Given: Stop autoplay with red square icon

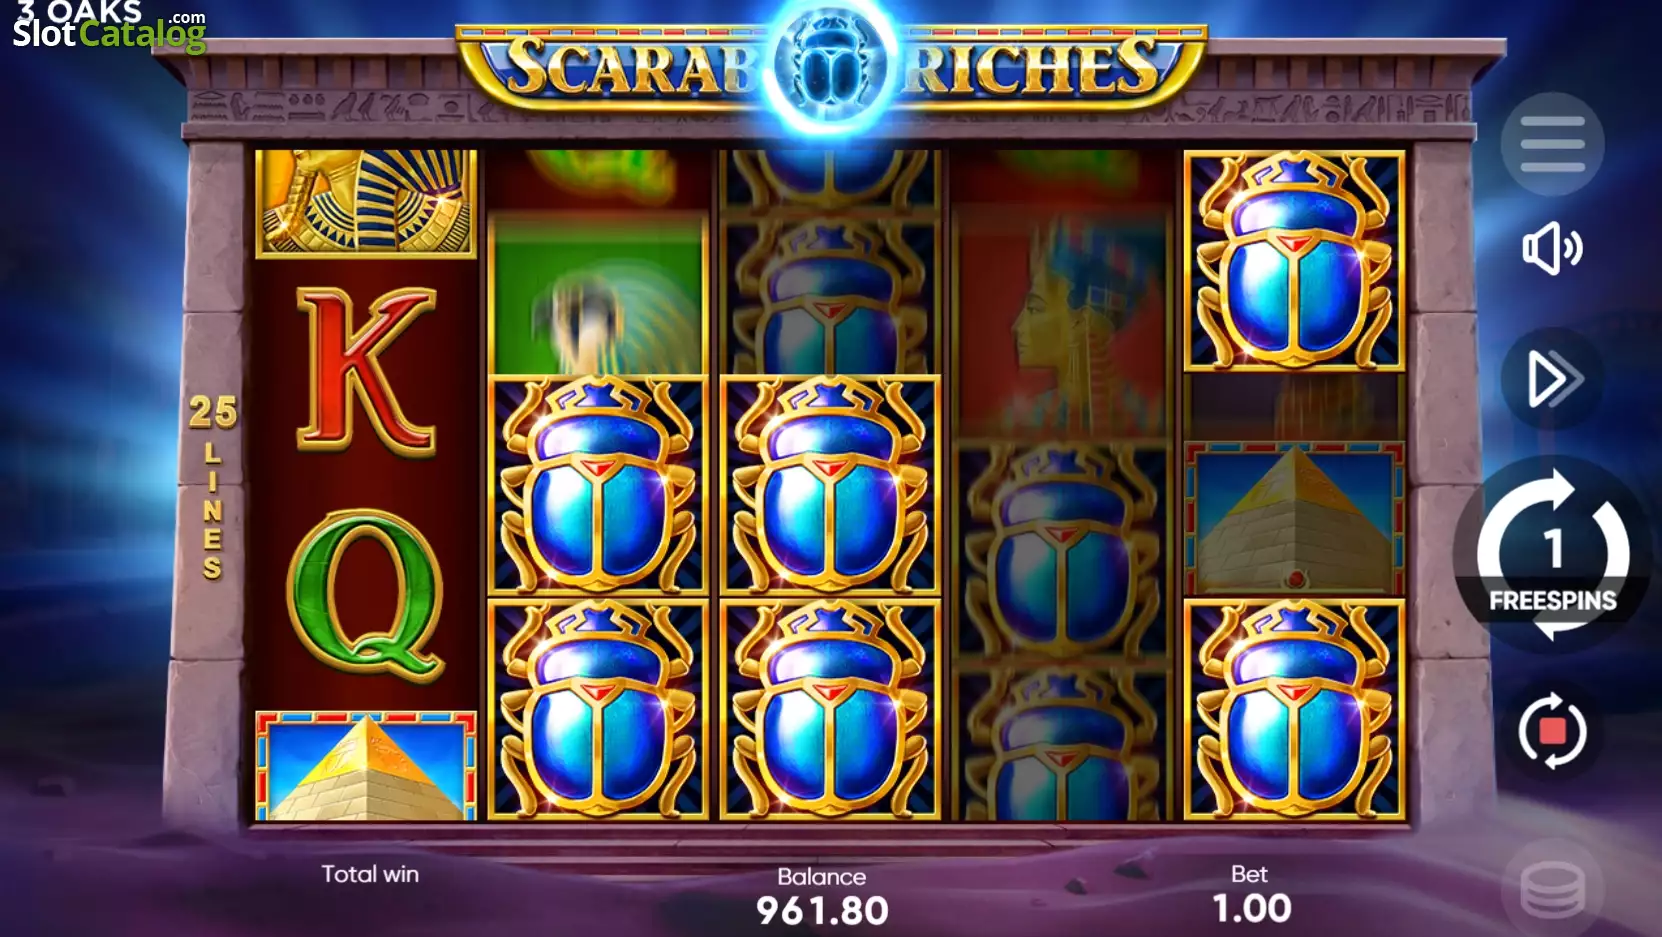Looking at the screenshot, I should click(1552, 731).
